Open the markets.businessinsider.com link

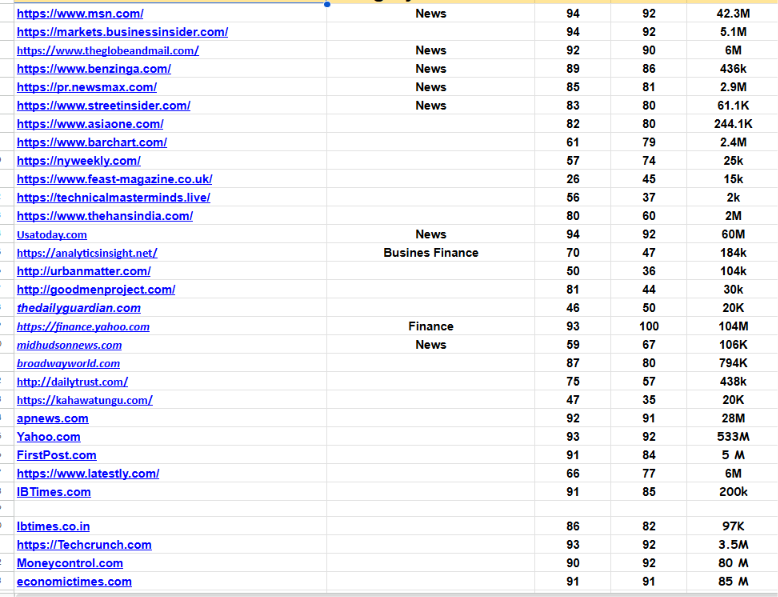(122, 32)
